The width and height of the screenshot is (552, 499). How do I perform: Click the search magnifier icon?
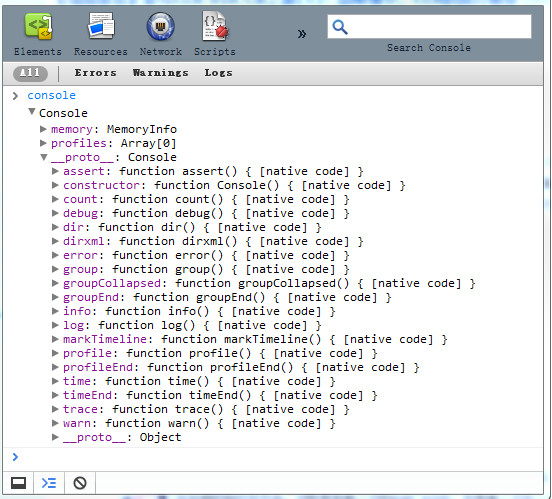coord(340,27)
